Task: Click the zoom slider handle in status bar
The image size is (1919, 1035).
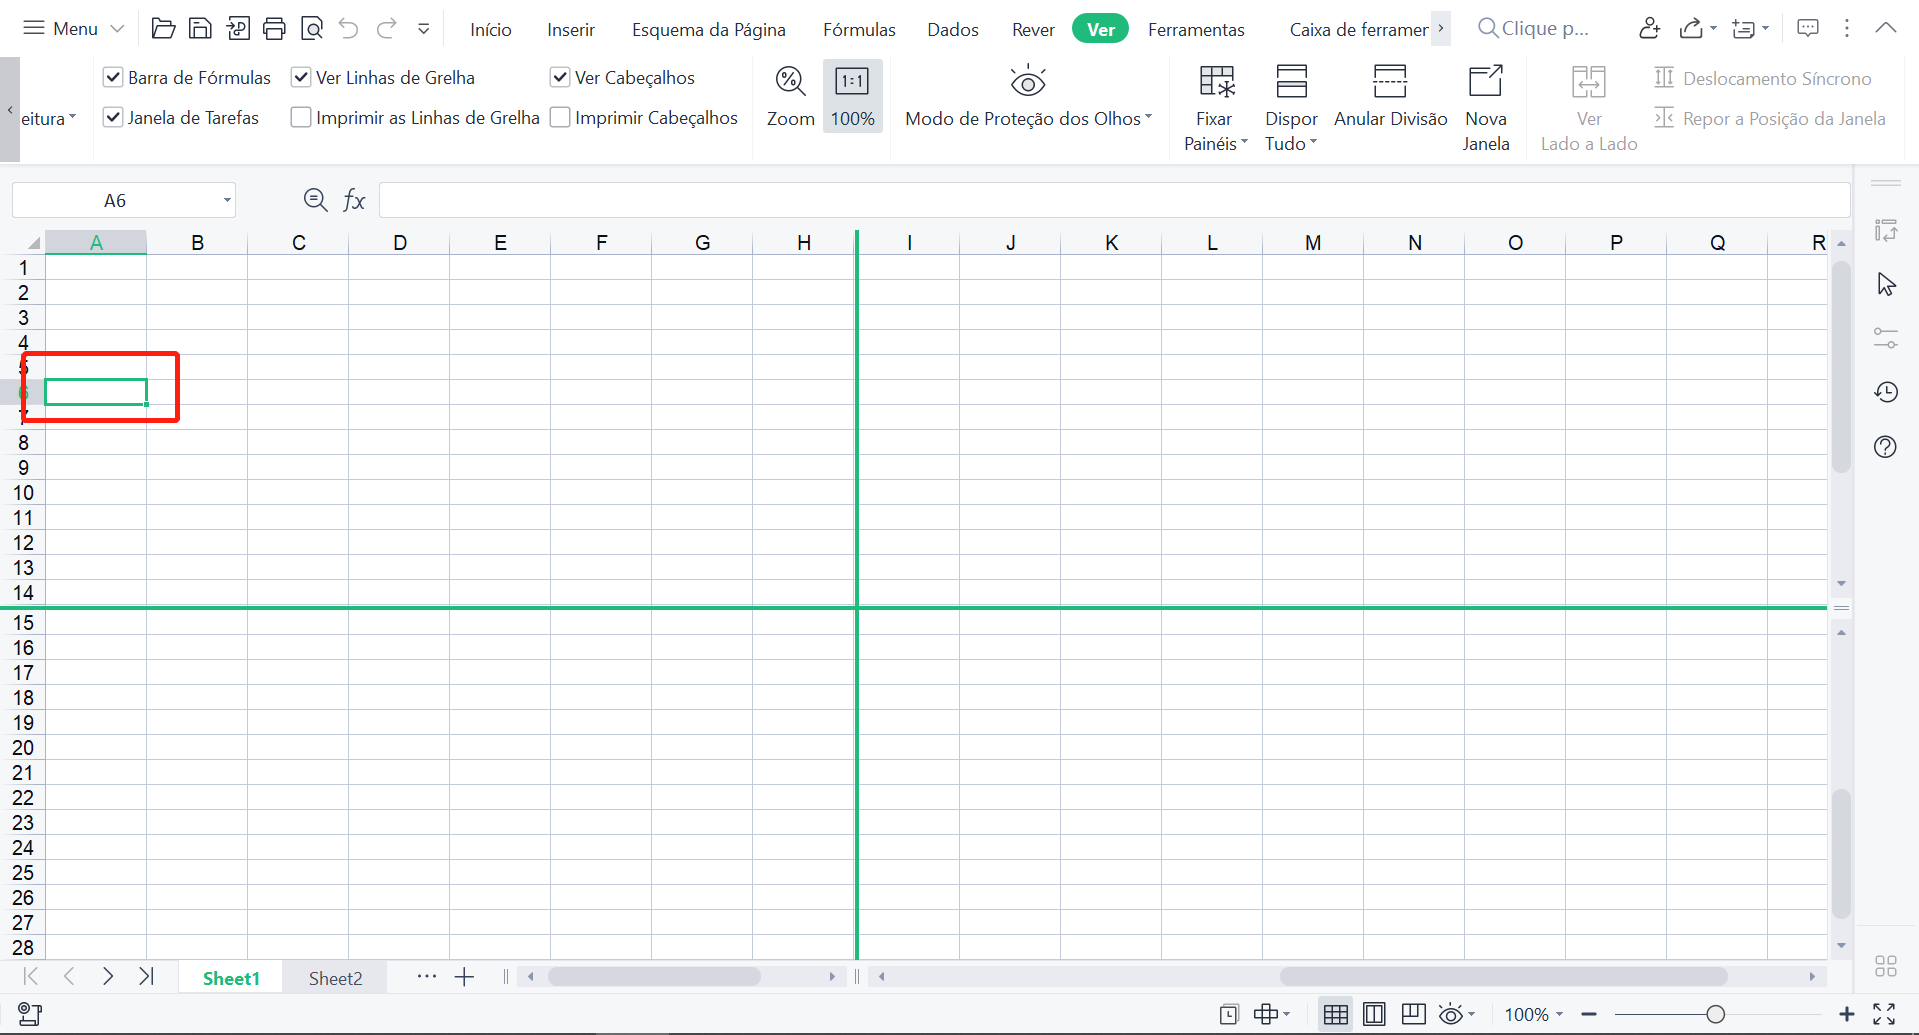Action: (1716, 1014)
